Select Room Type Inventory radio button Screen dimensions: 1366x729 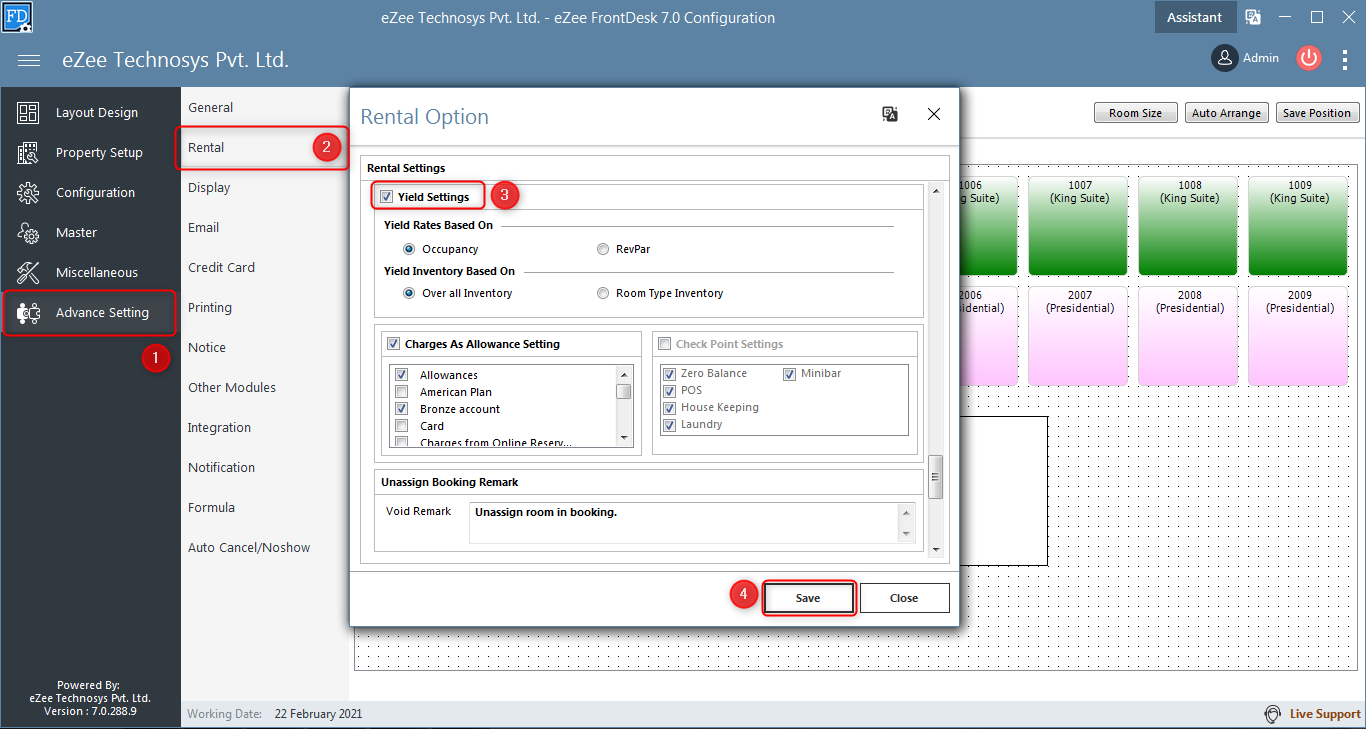coord(603,293)
